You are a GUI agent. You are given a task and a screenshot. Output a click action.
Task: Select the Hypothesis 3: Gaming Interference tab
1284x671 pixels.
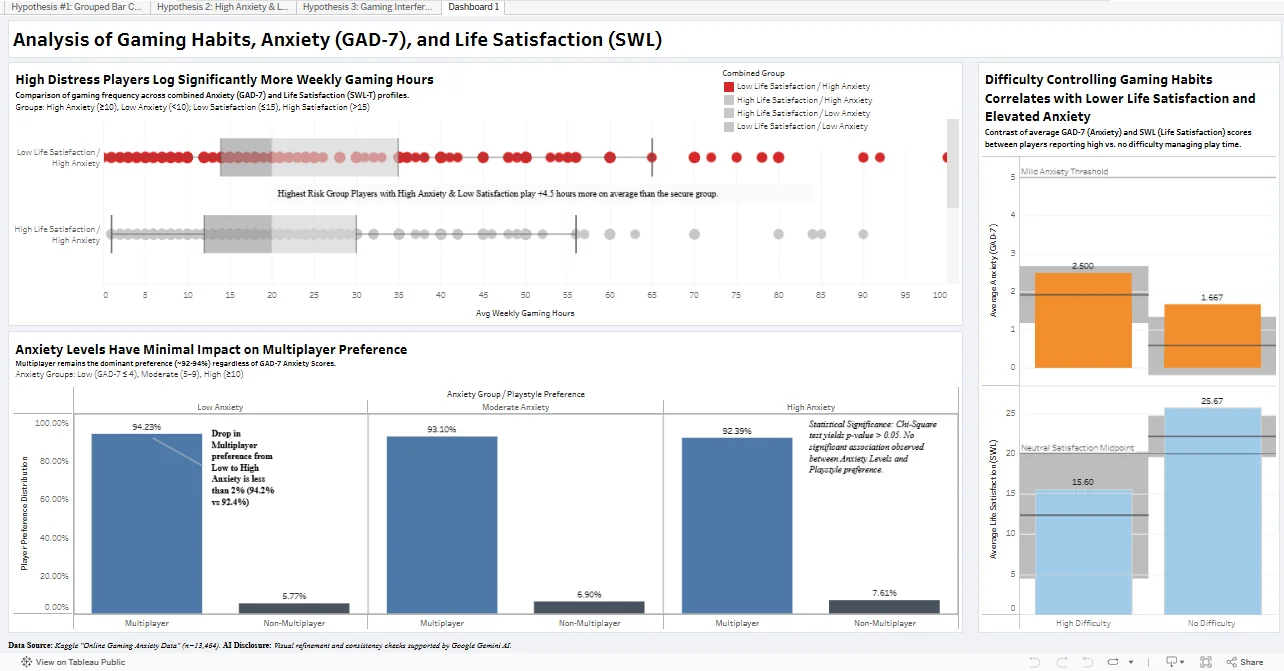(367, 7)
